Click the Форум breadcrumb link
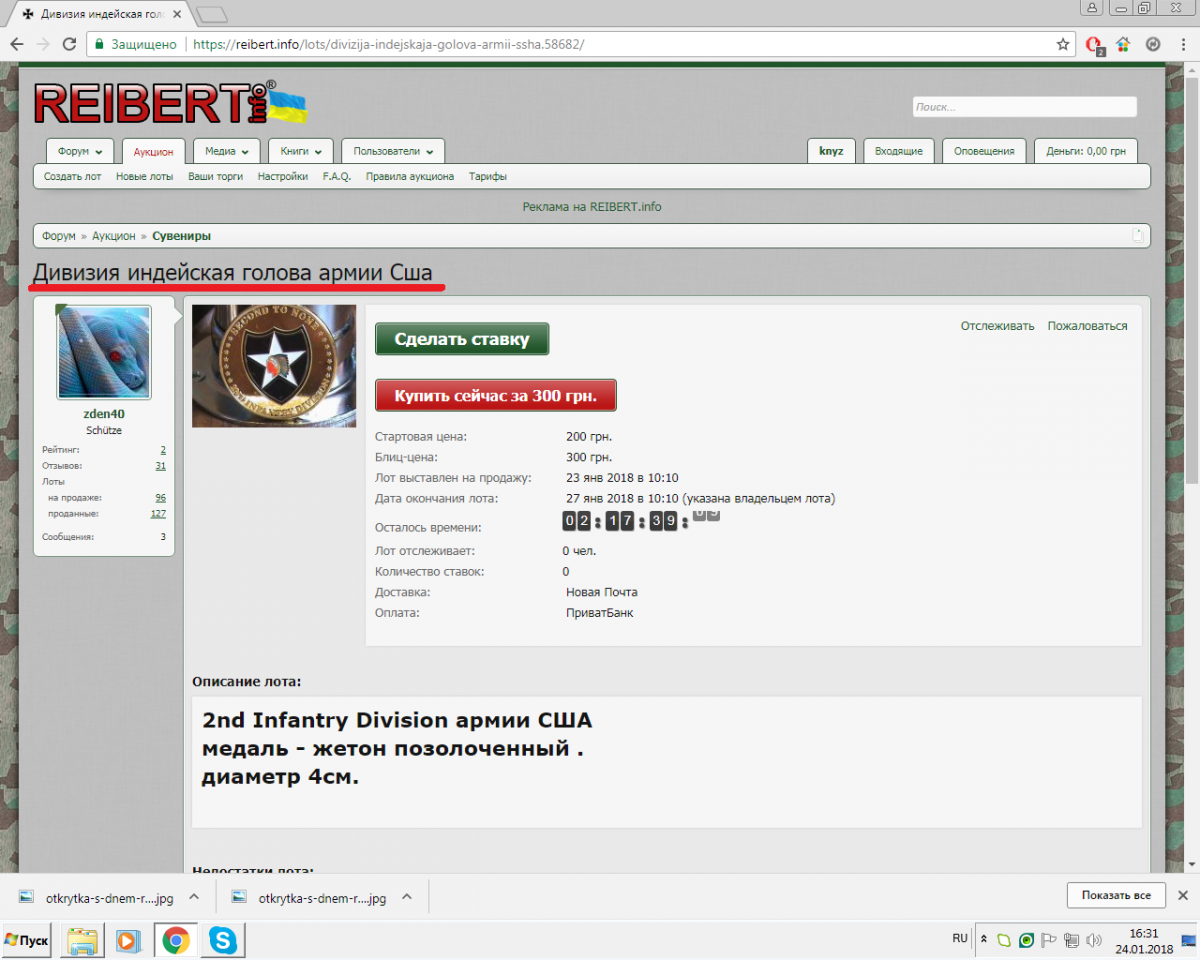Screen dimensions: 1200x960 click(59, 236)
